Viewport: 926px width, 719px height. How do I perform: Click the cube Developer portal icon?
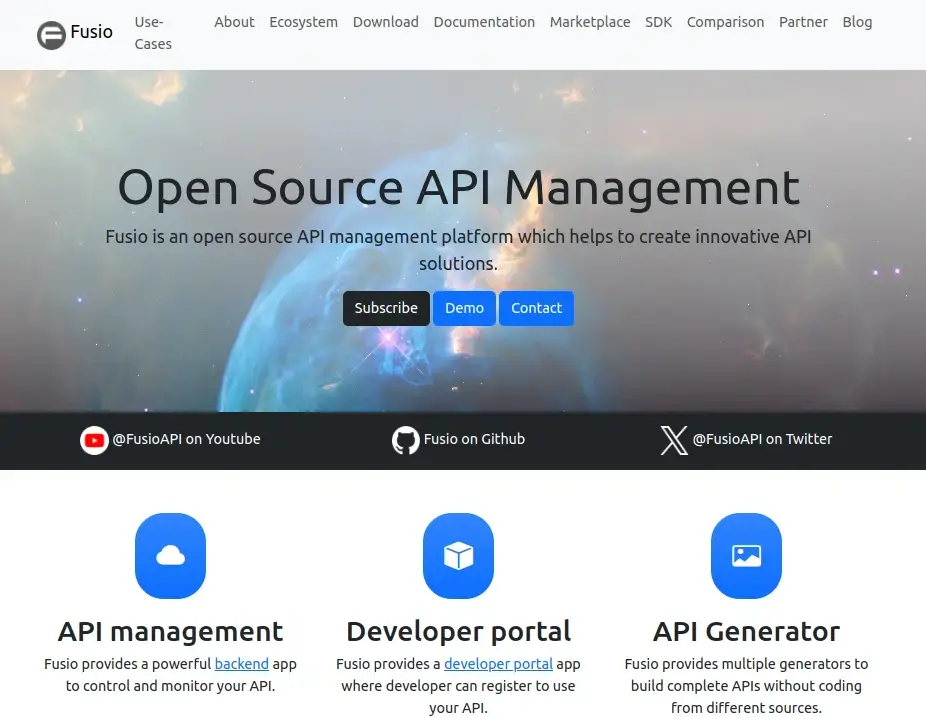(458, 555)
